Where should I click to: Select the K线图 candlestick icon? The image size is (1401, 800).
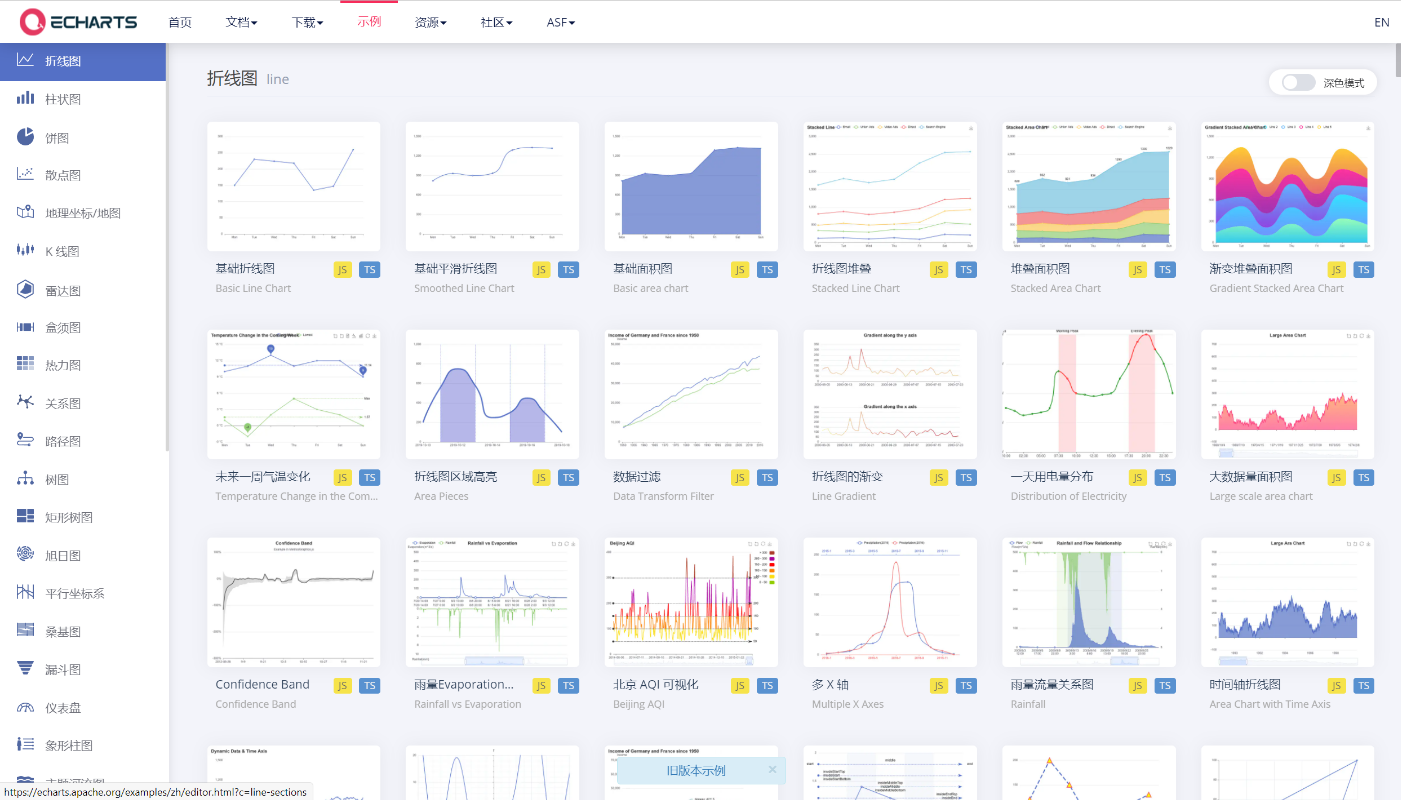click(26, 251)
